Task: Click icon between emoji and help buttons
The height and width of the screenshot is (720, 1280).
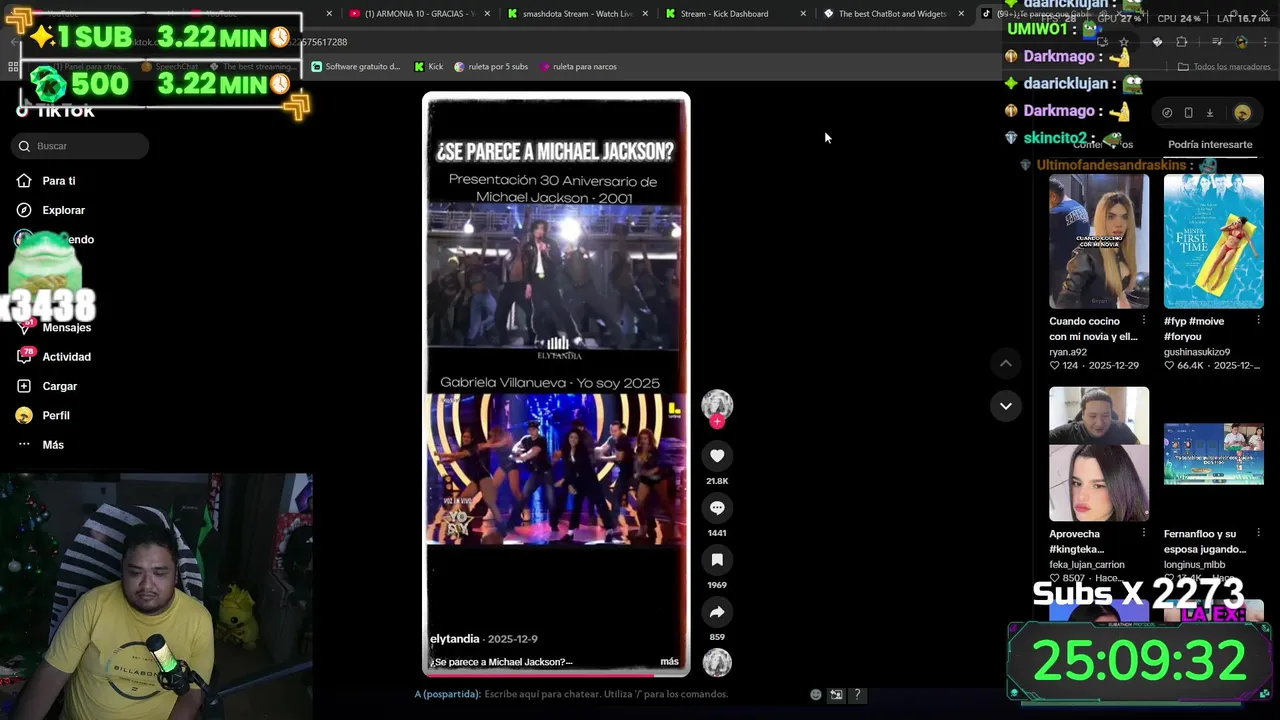Action: tap(837, 694)
